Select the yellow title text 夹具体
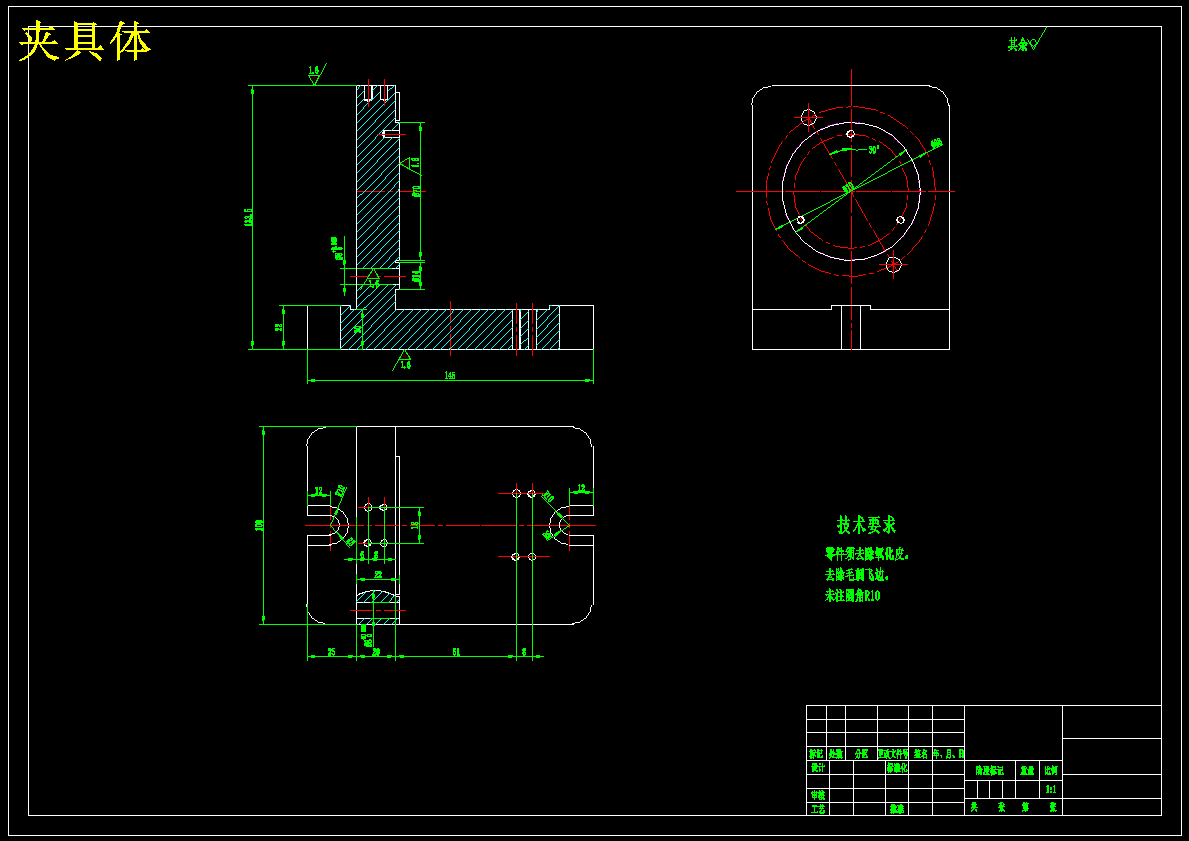 click(x=85, y=42)
